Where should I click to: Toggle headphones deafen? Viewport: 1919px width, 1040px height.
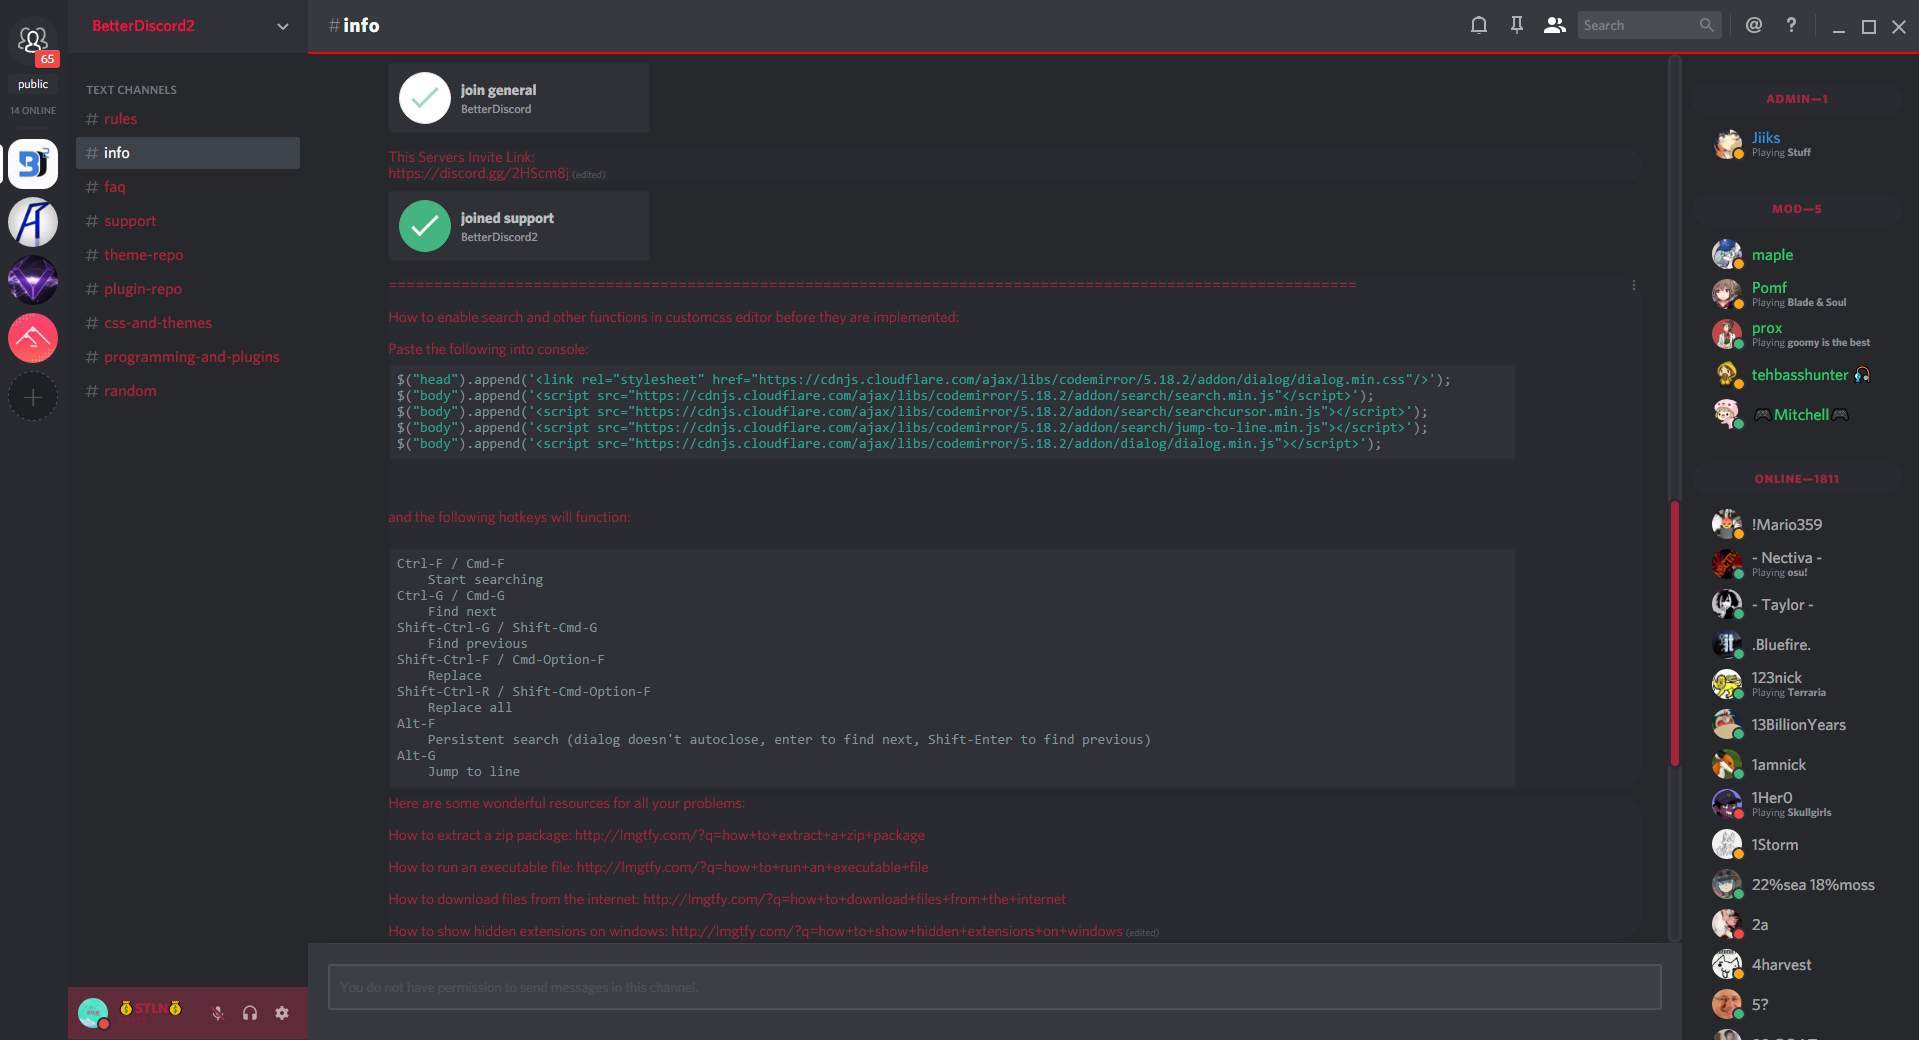250,1013
